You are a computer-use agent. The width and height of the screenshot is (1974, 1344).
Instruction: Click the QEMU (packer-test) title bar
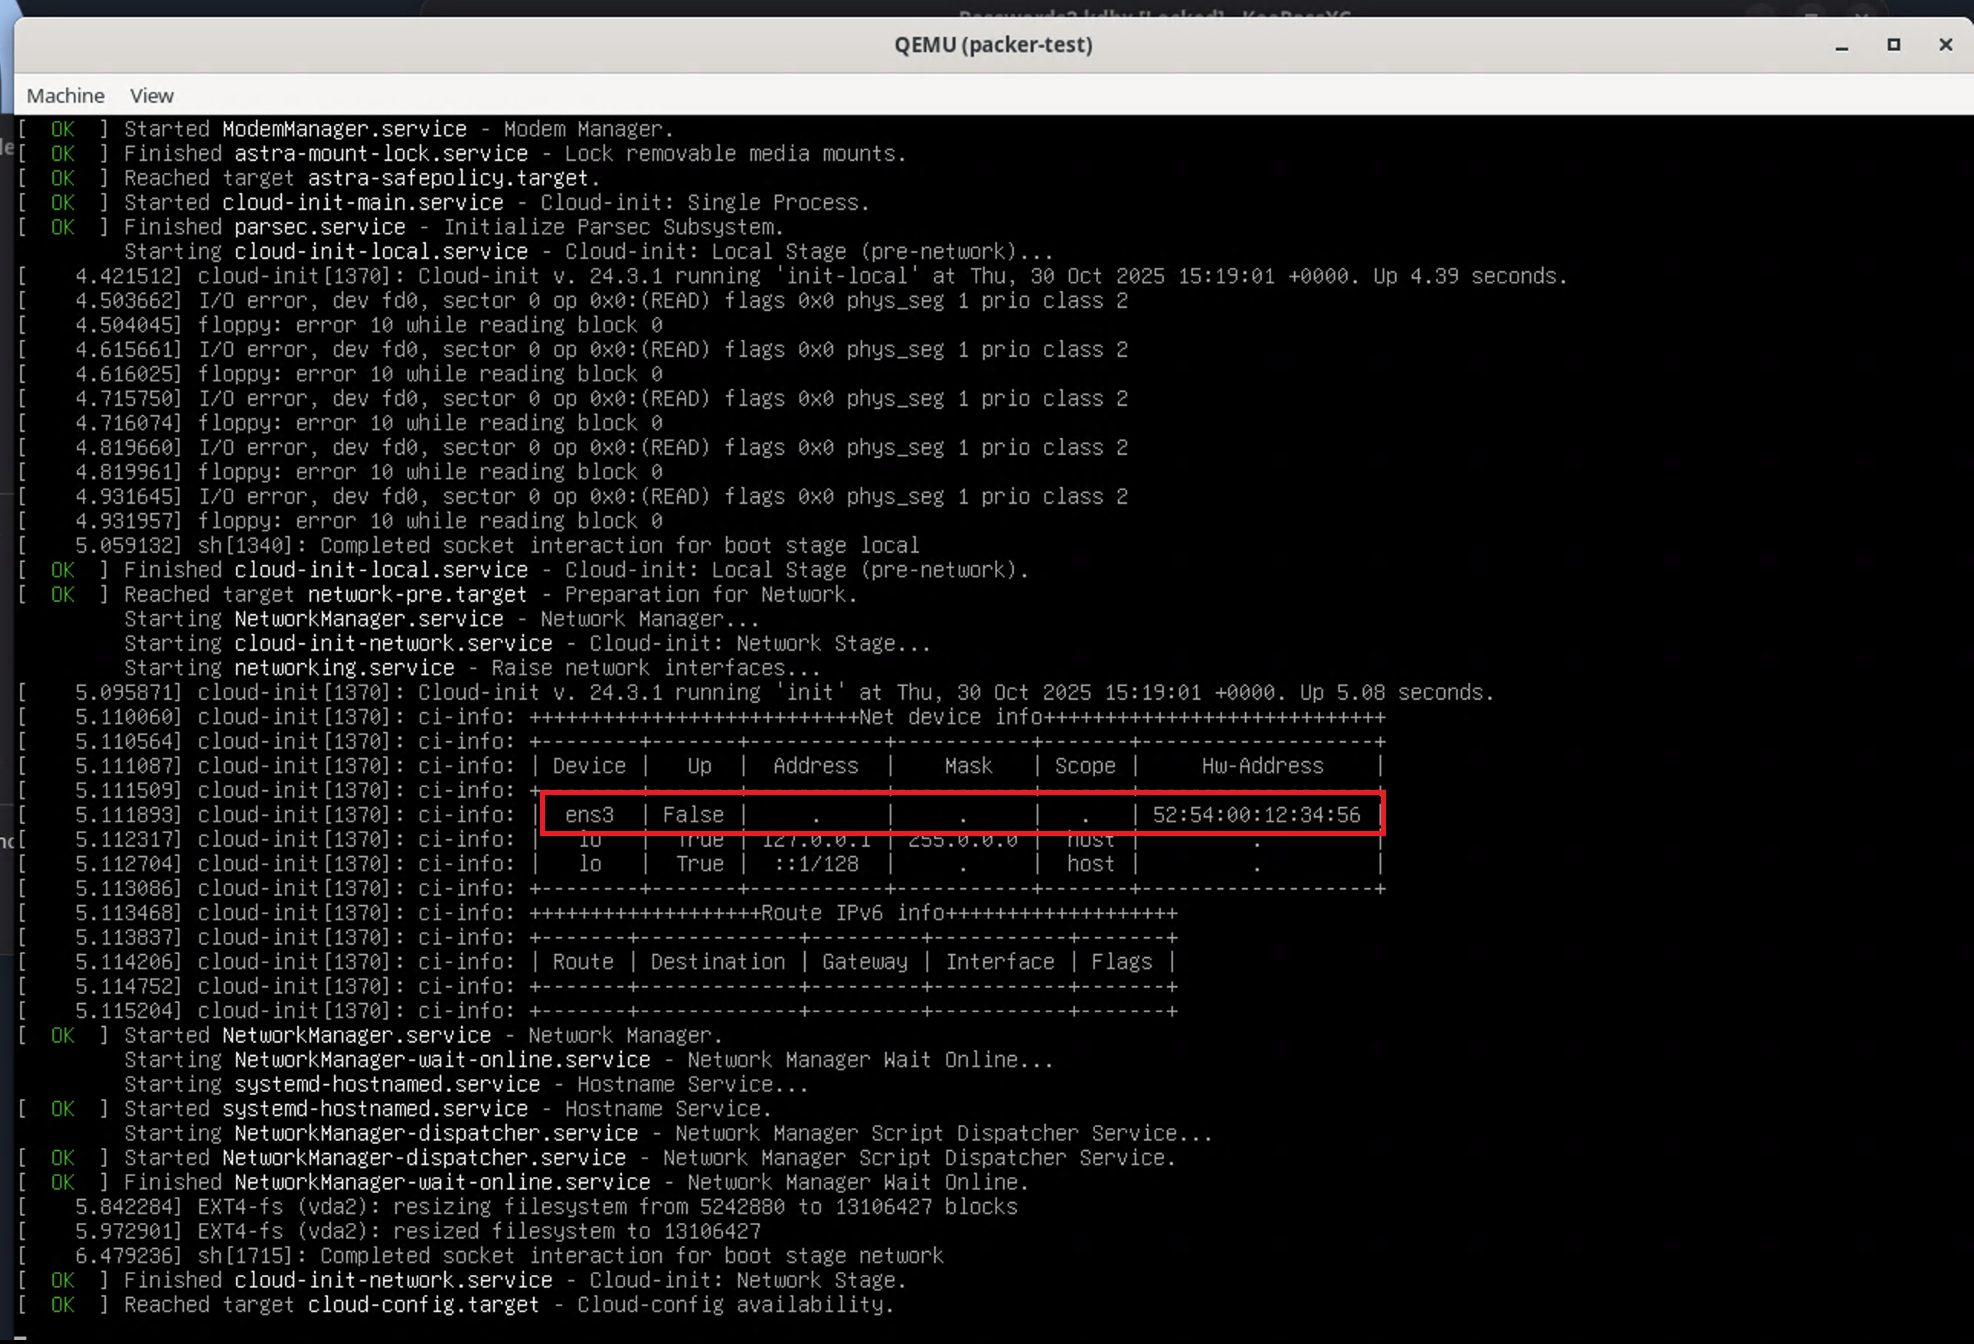992,45
